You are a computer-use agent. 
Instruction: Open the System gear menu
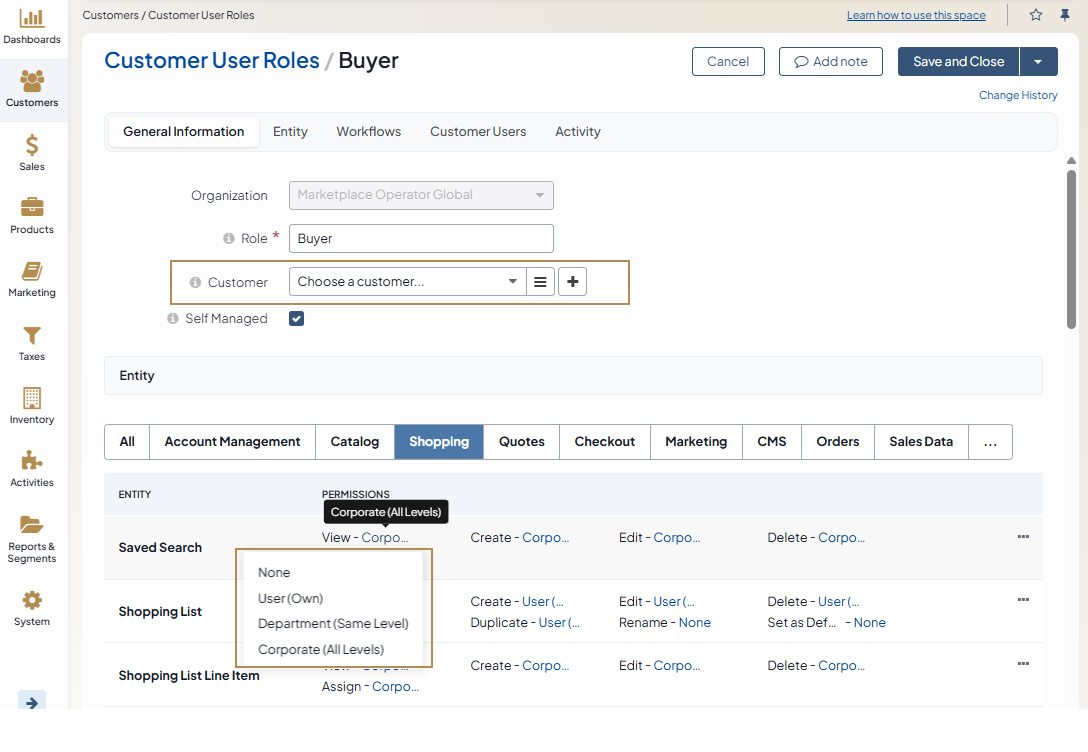pos(32,608)
